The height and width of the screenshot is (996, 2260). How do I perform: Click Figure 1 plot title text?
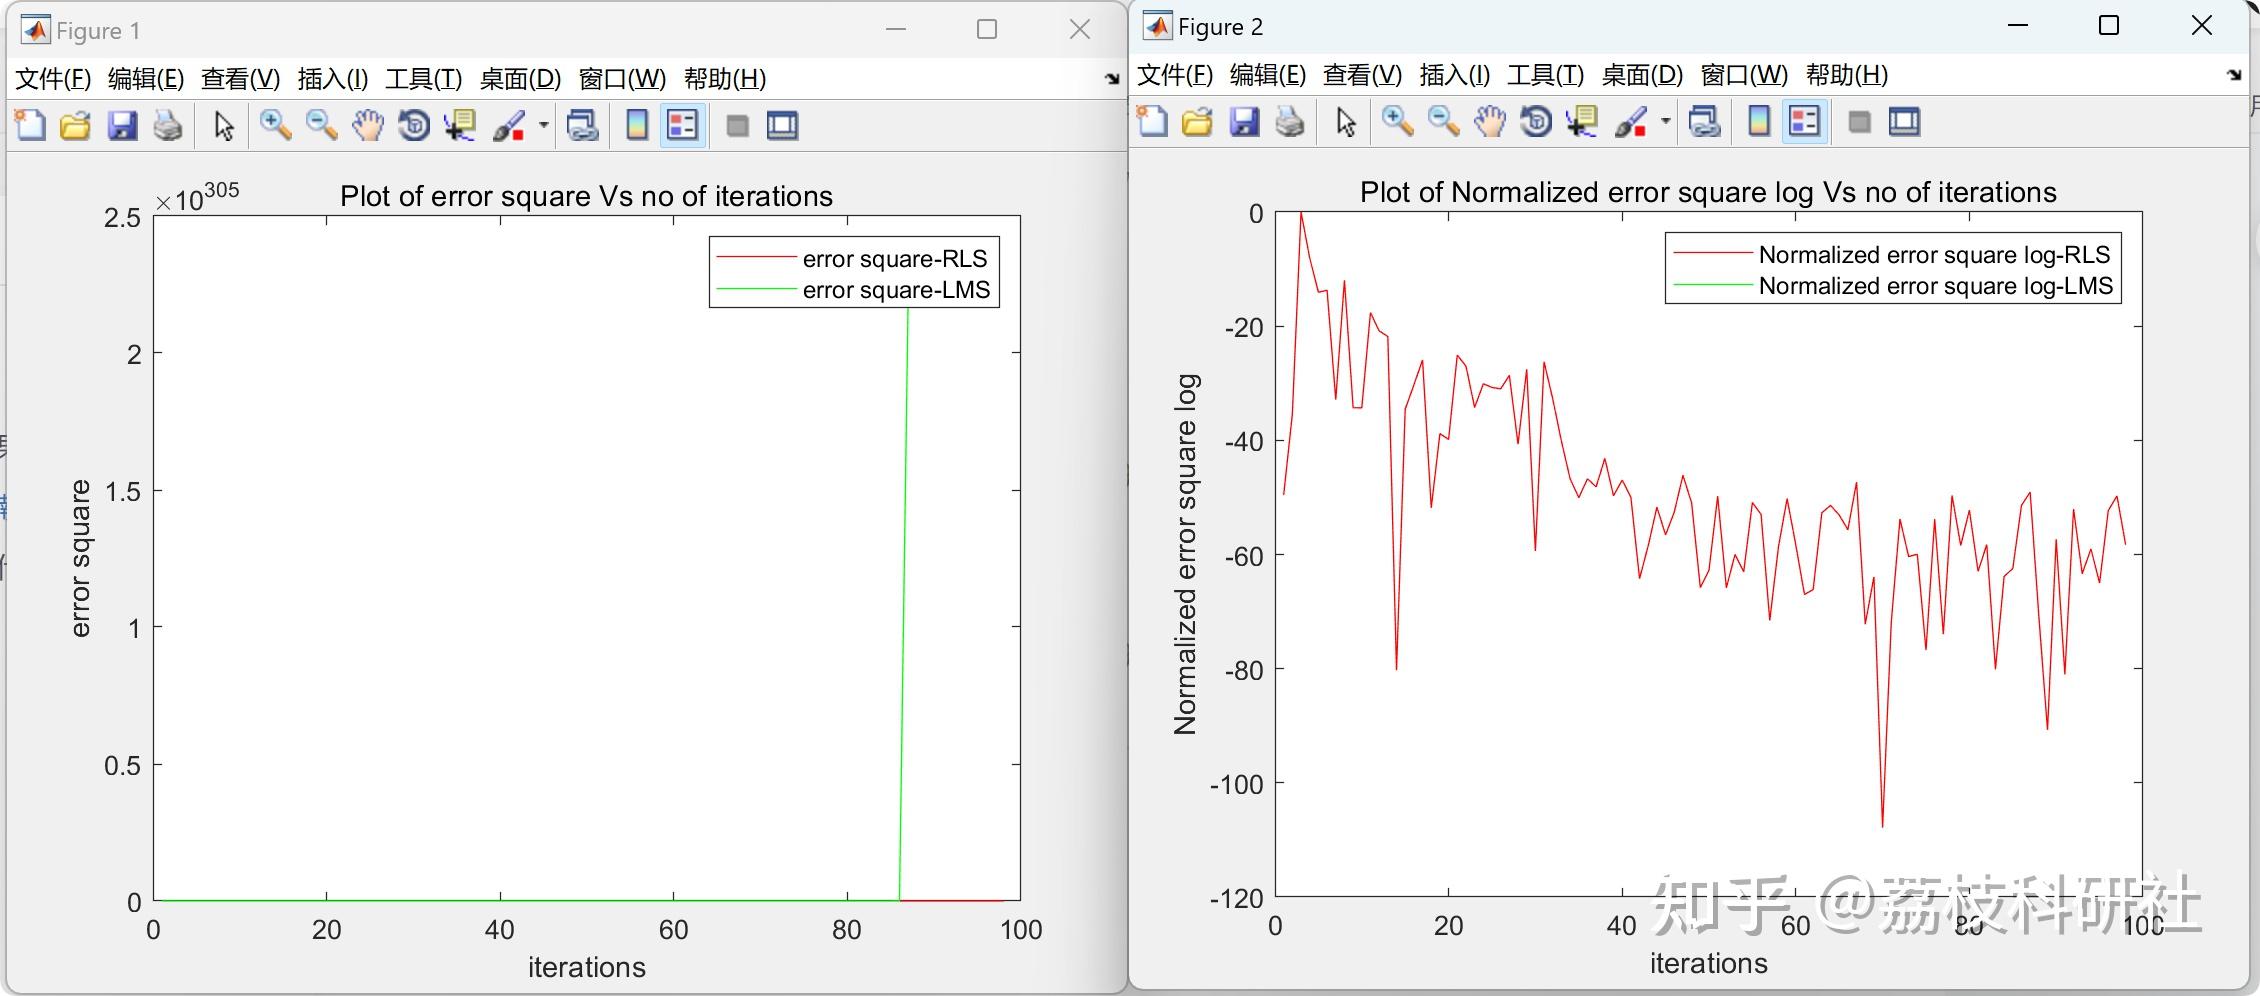click(586, 196)
